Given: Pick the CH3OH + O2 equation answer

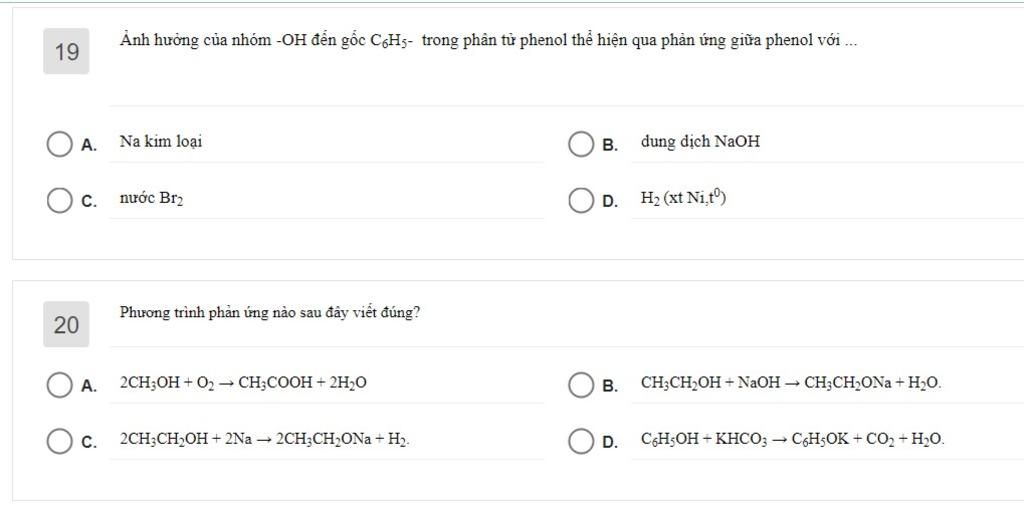Looking at the screenshot, I should click(243, 382).
